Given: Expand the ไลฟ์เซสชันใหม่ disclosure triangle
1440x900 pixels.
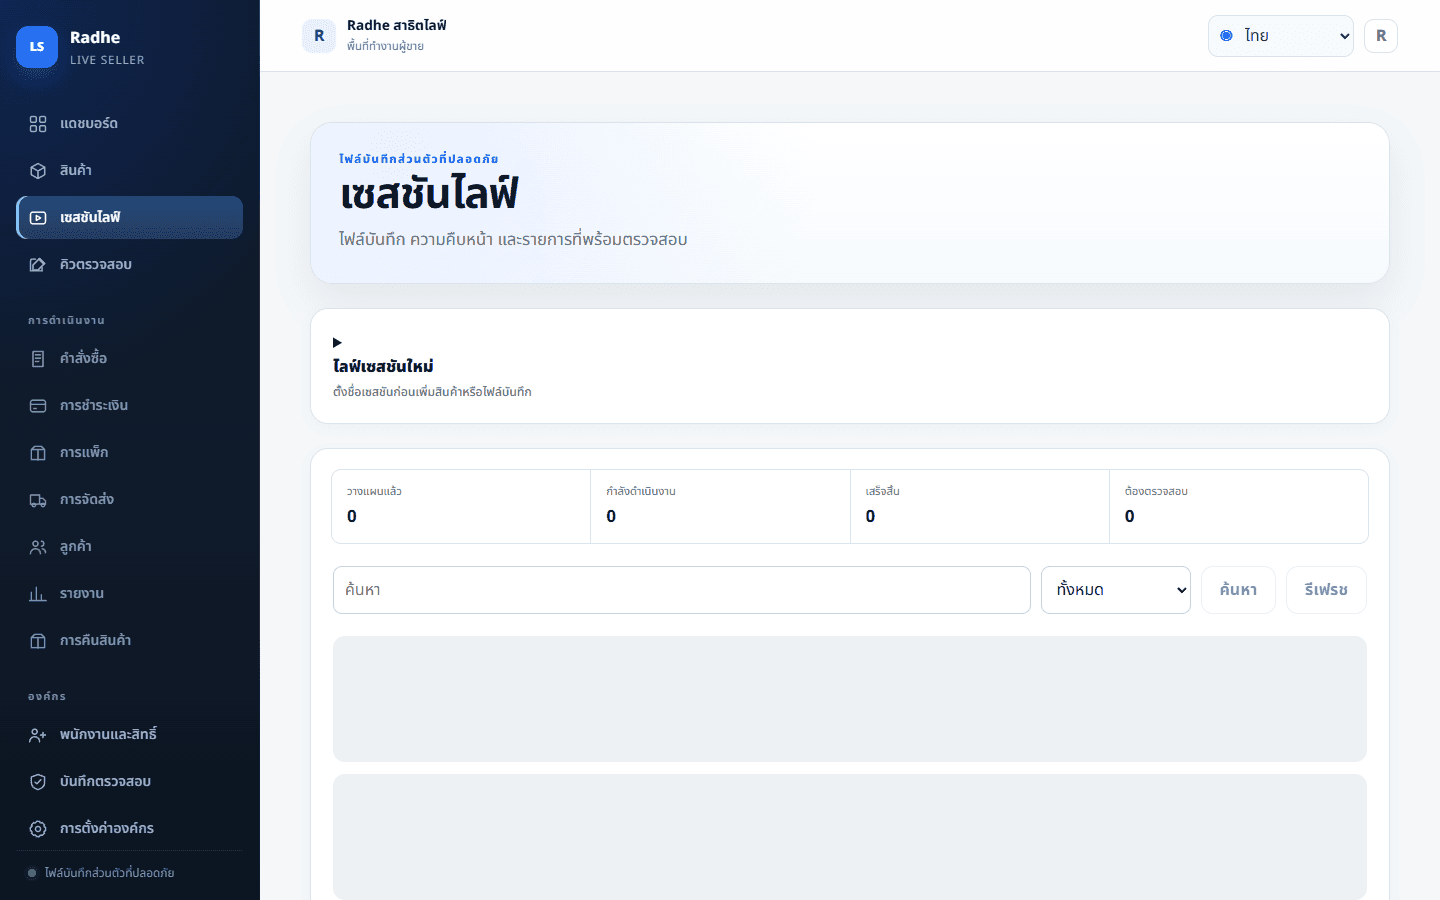Looking at the screenshot, I should pos(337,343).
